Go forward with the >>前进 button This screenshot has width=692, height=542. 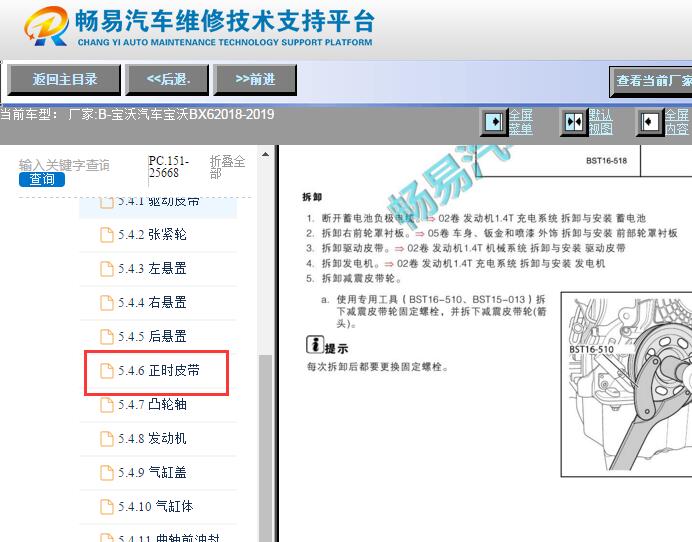click(x=255, y=80)
